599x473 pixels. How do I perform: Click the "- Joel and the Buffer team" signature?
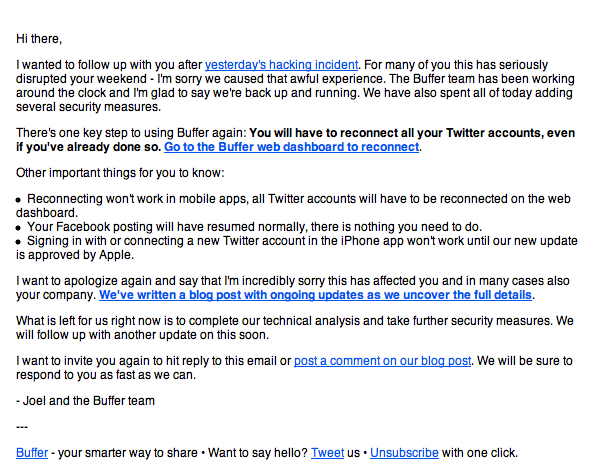[x=85, y=401]
